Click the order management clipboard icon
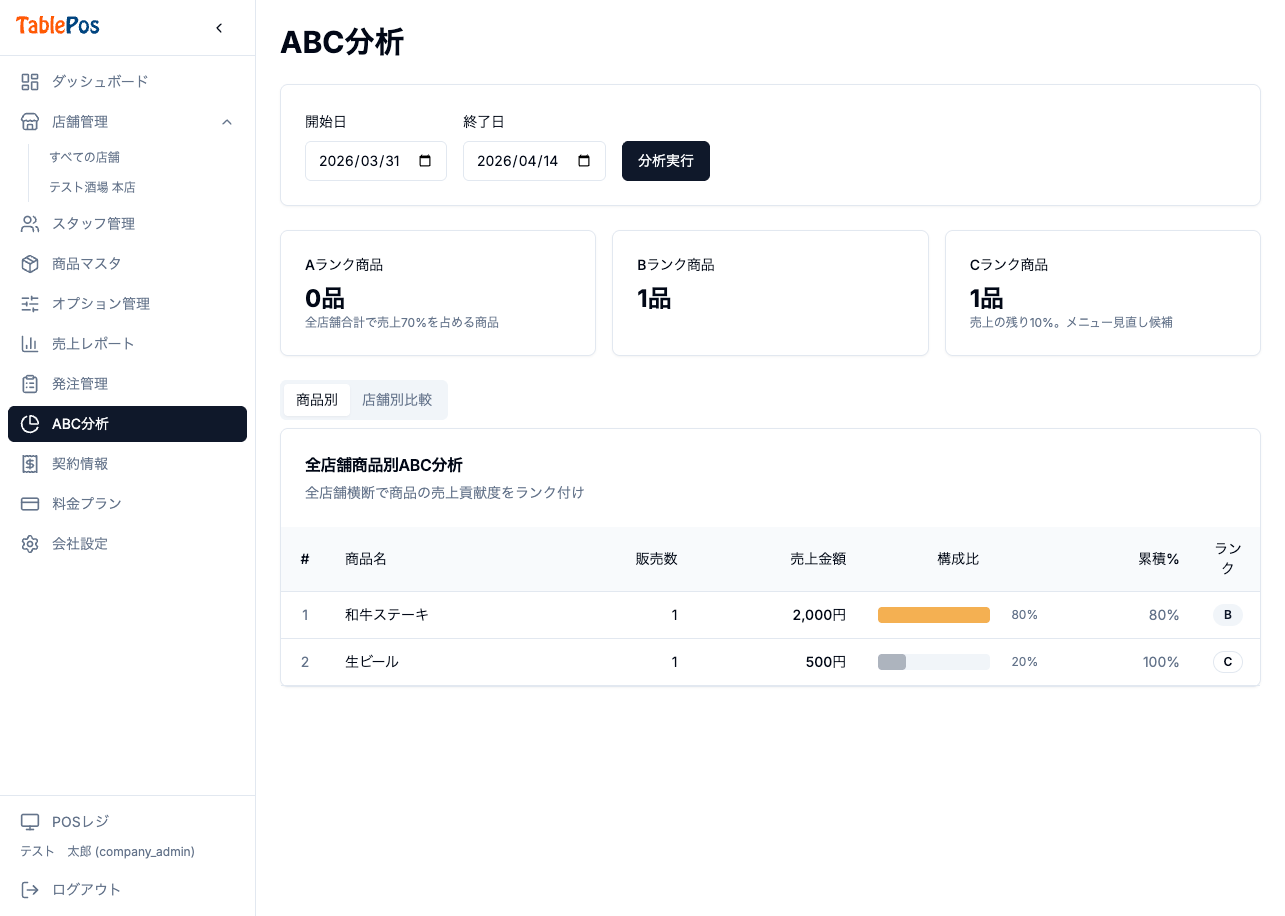Image resolution: width=1285 pixels, height=916 pixels. tap(30, 384)
